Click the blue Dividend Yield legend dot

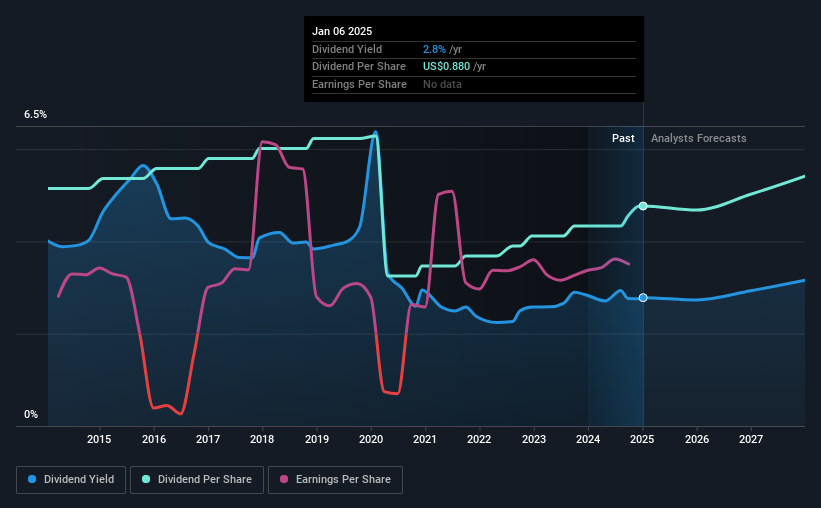[32, 479]
